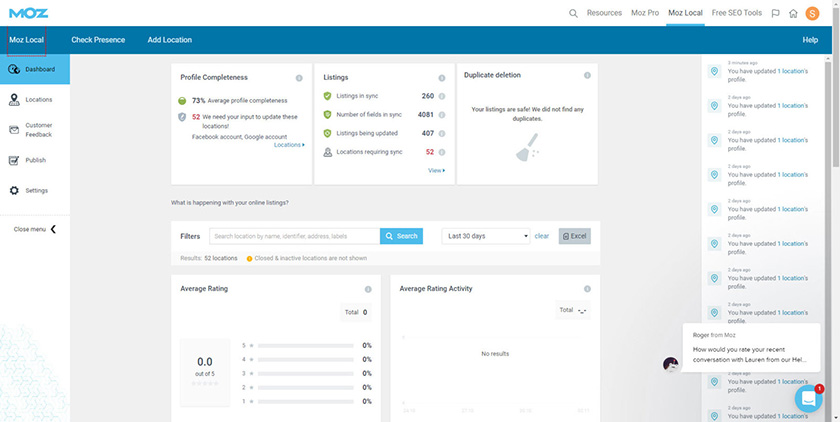Click the flag notifications icon
Viewport: 840px width, 422px height.
(775, 13)
